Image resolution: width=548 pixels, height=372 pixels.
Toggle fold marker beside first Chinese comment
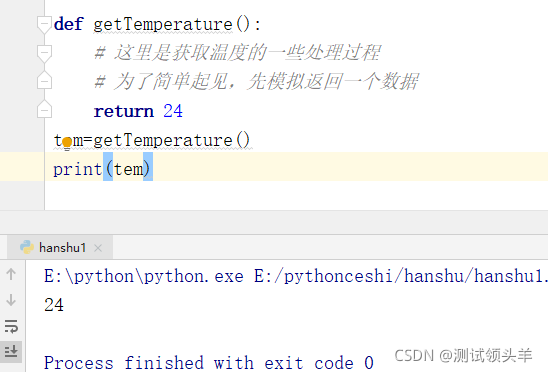pos(44,53)
